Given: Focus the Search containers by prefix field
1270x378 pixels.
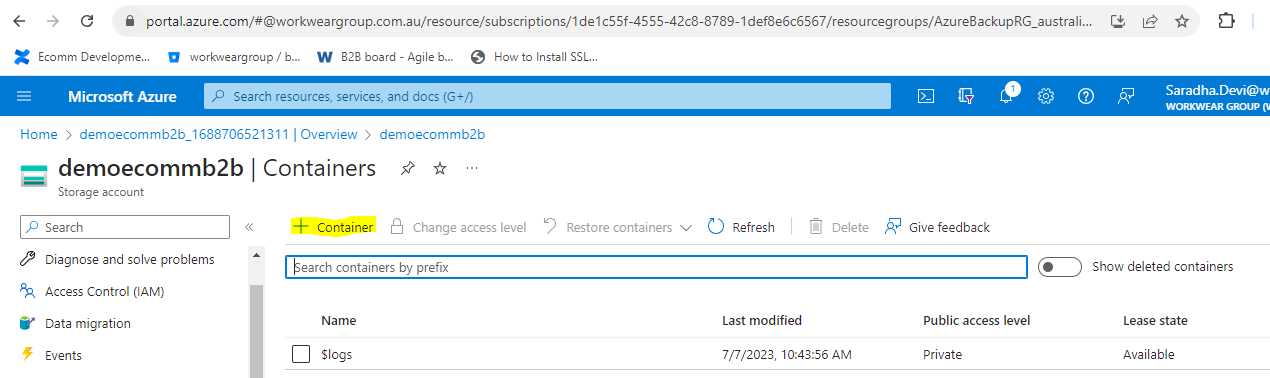Looking at the screenshot, I should click(656, 267).
